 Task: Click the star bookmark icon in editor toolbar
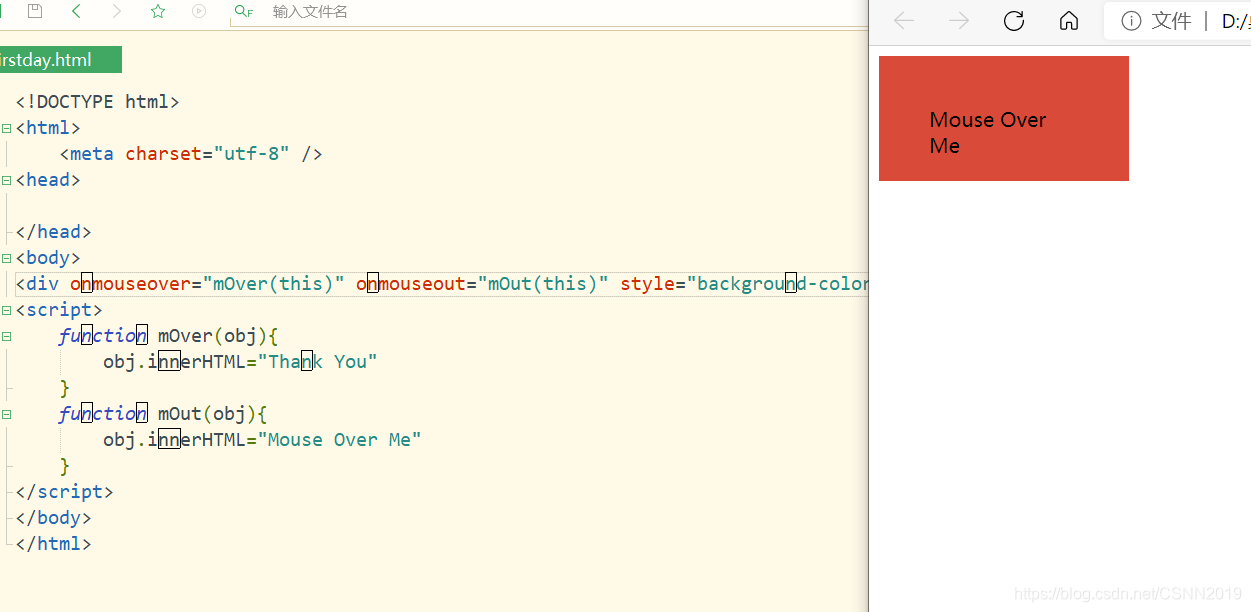pyautogui.click(x=158, y=11)
